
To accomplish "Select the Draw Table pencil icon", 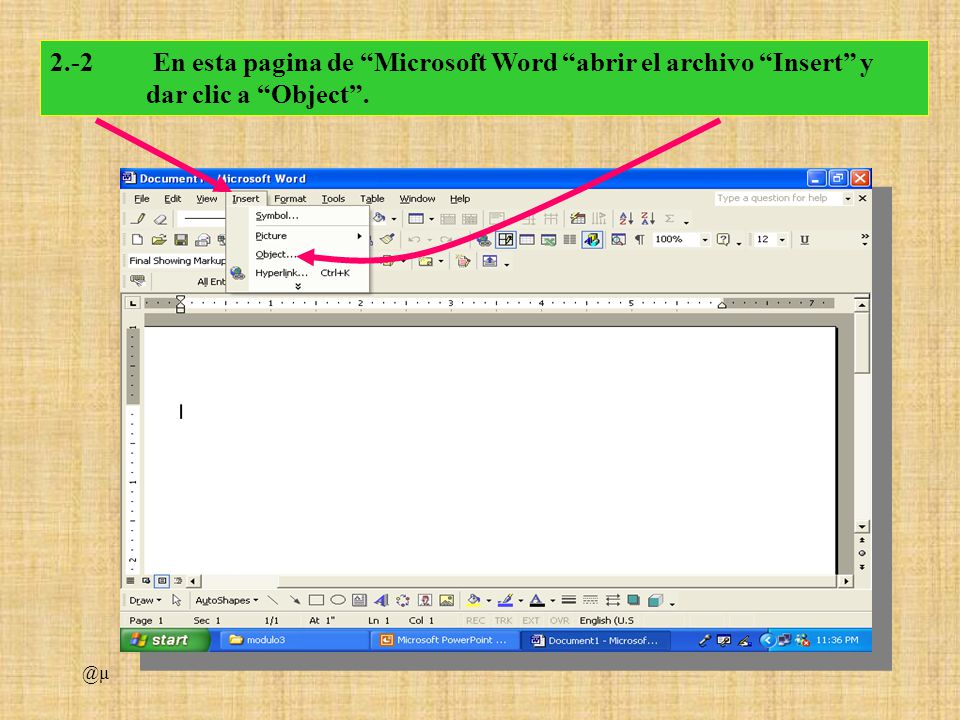I will 139,219.
